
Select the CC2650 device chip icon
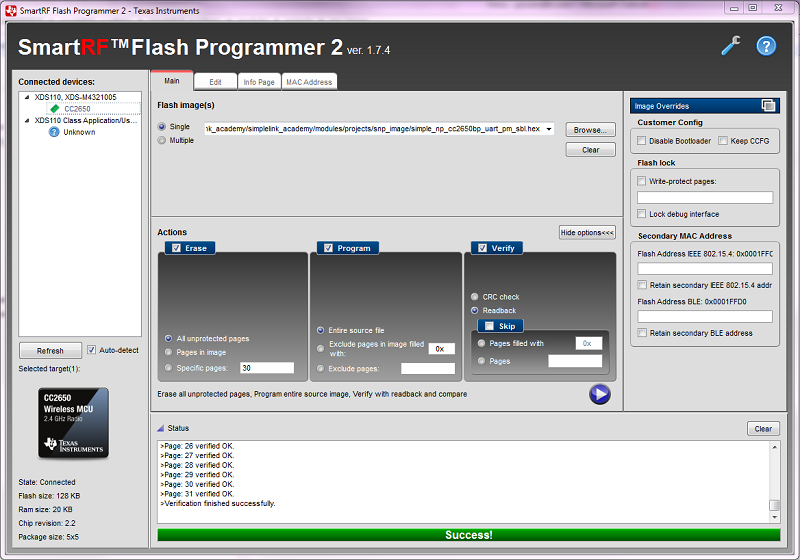[55, 108]
